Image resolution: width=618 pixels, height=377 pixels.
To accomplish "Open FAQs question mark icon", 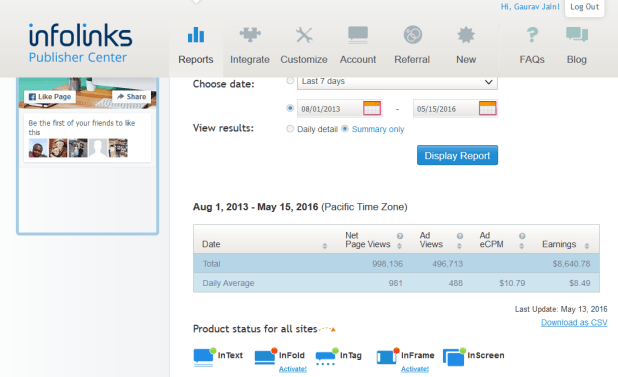I will tap(532, 35).
